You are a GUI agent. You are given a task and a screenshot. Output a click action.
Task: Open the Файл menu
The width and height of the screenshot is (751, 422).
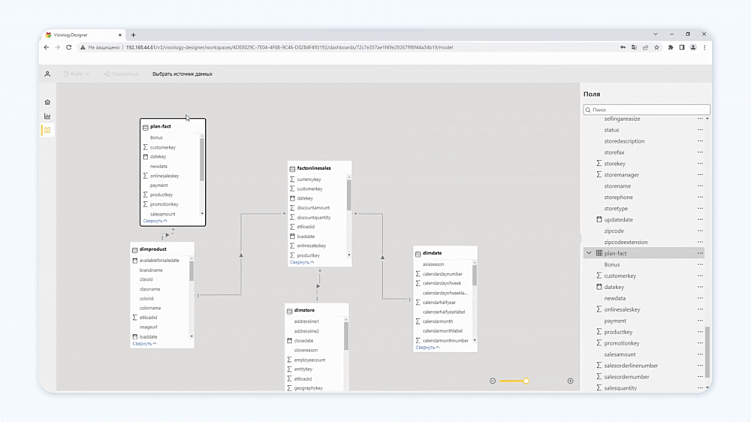(x=76, y=74)
